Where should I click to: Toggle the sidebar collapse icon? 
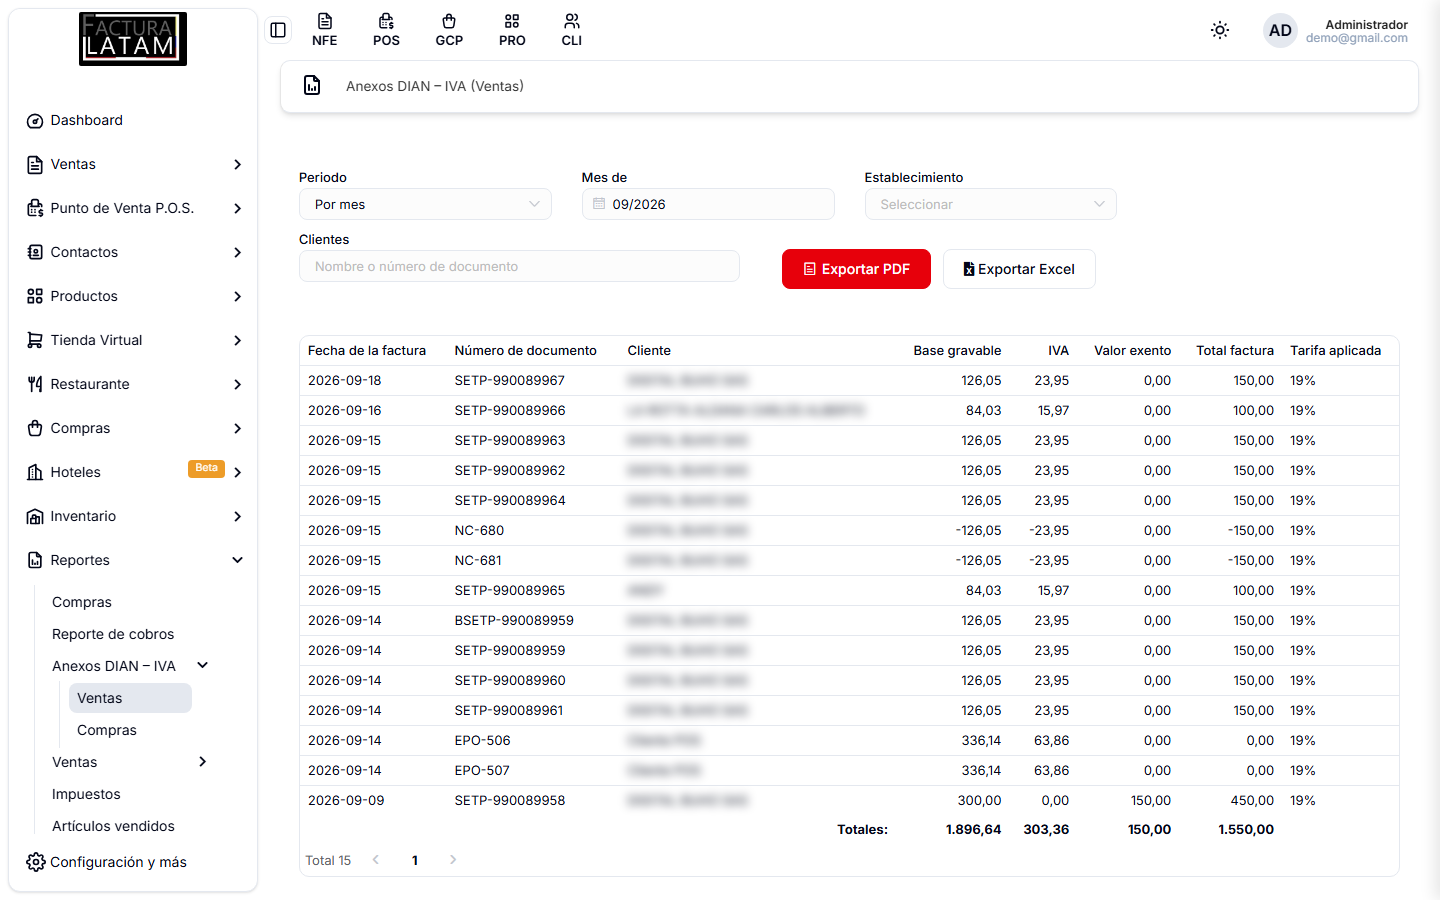pos(278,30)
